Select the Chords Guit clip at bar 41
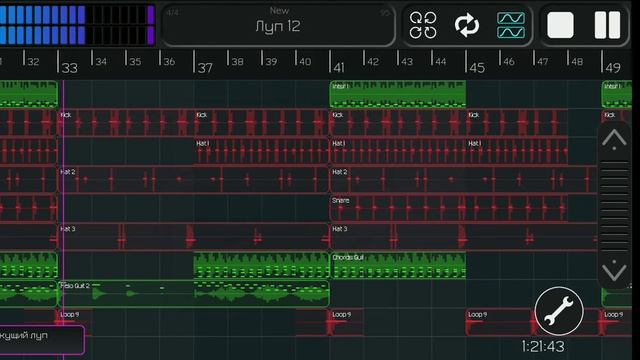This screenshot has height=360, width=640. point(398,266)
